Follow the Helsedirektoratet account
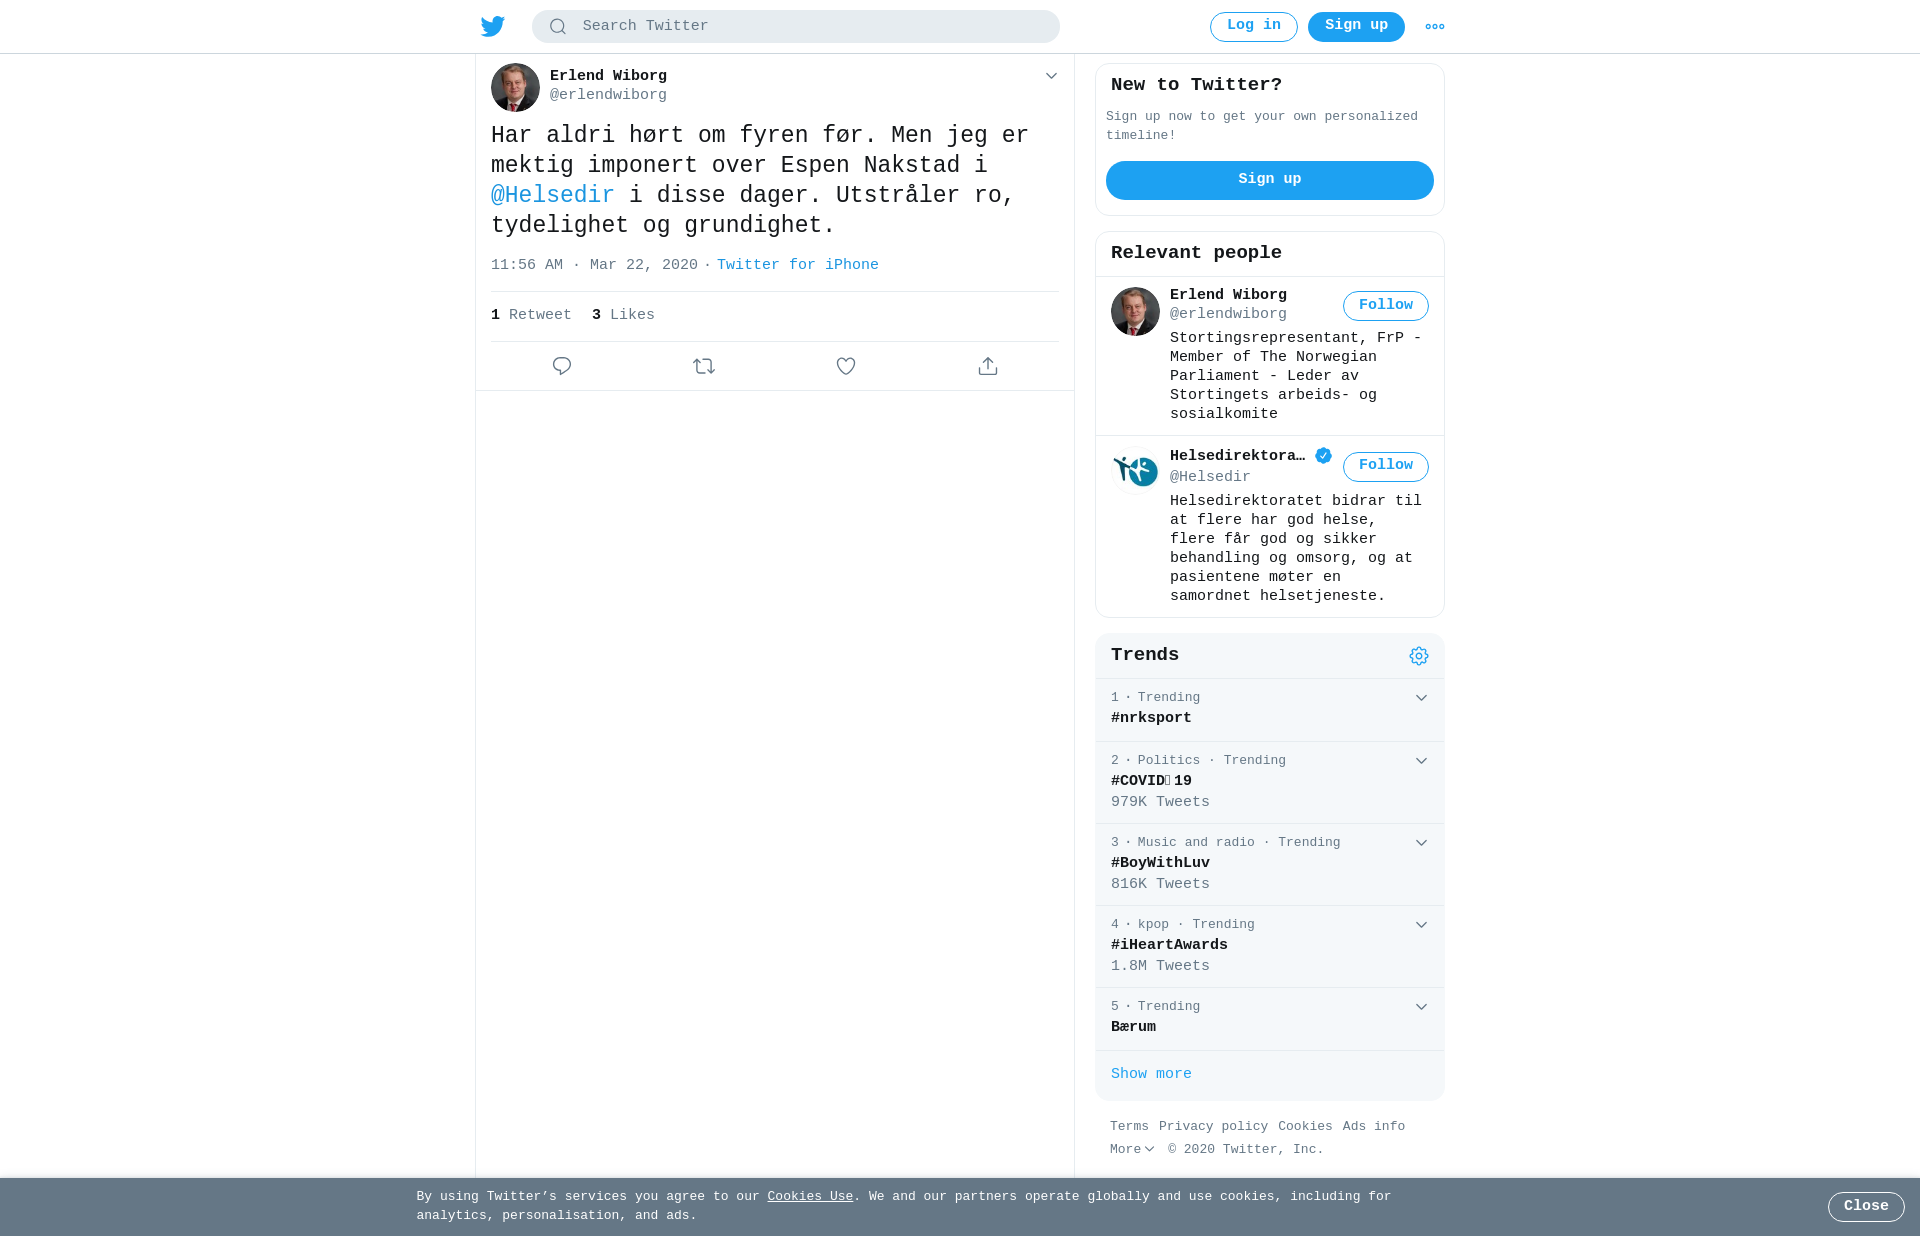This screenshot has width=1920, height=1236. coord(1386,467)
